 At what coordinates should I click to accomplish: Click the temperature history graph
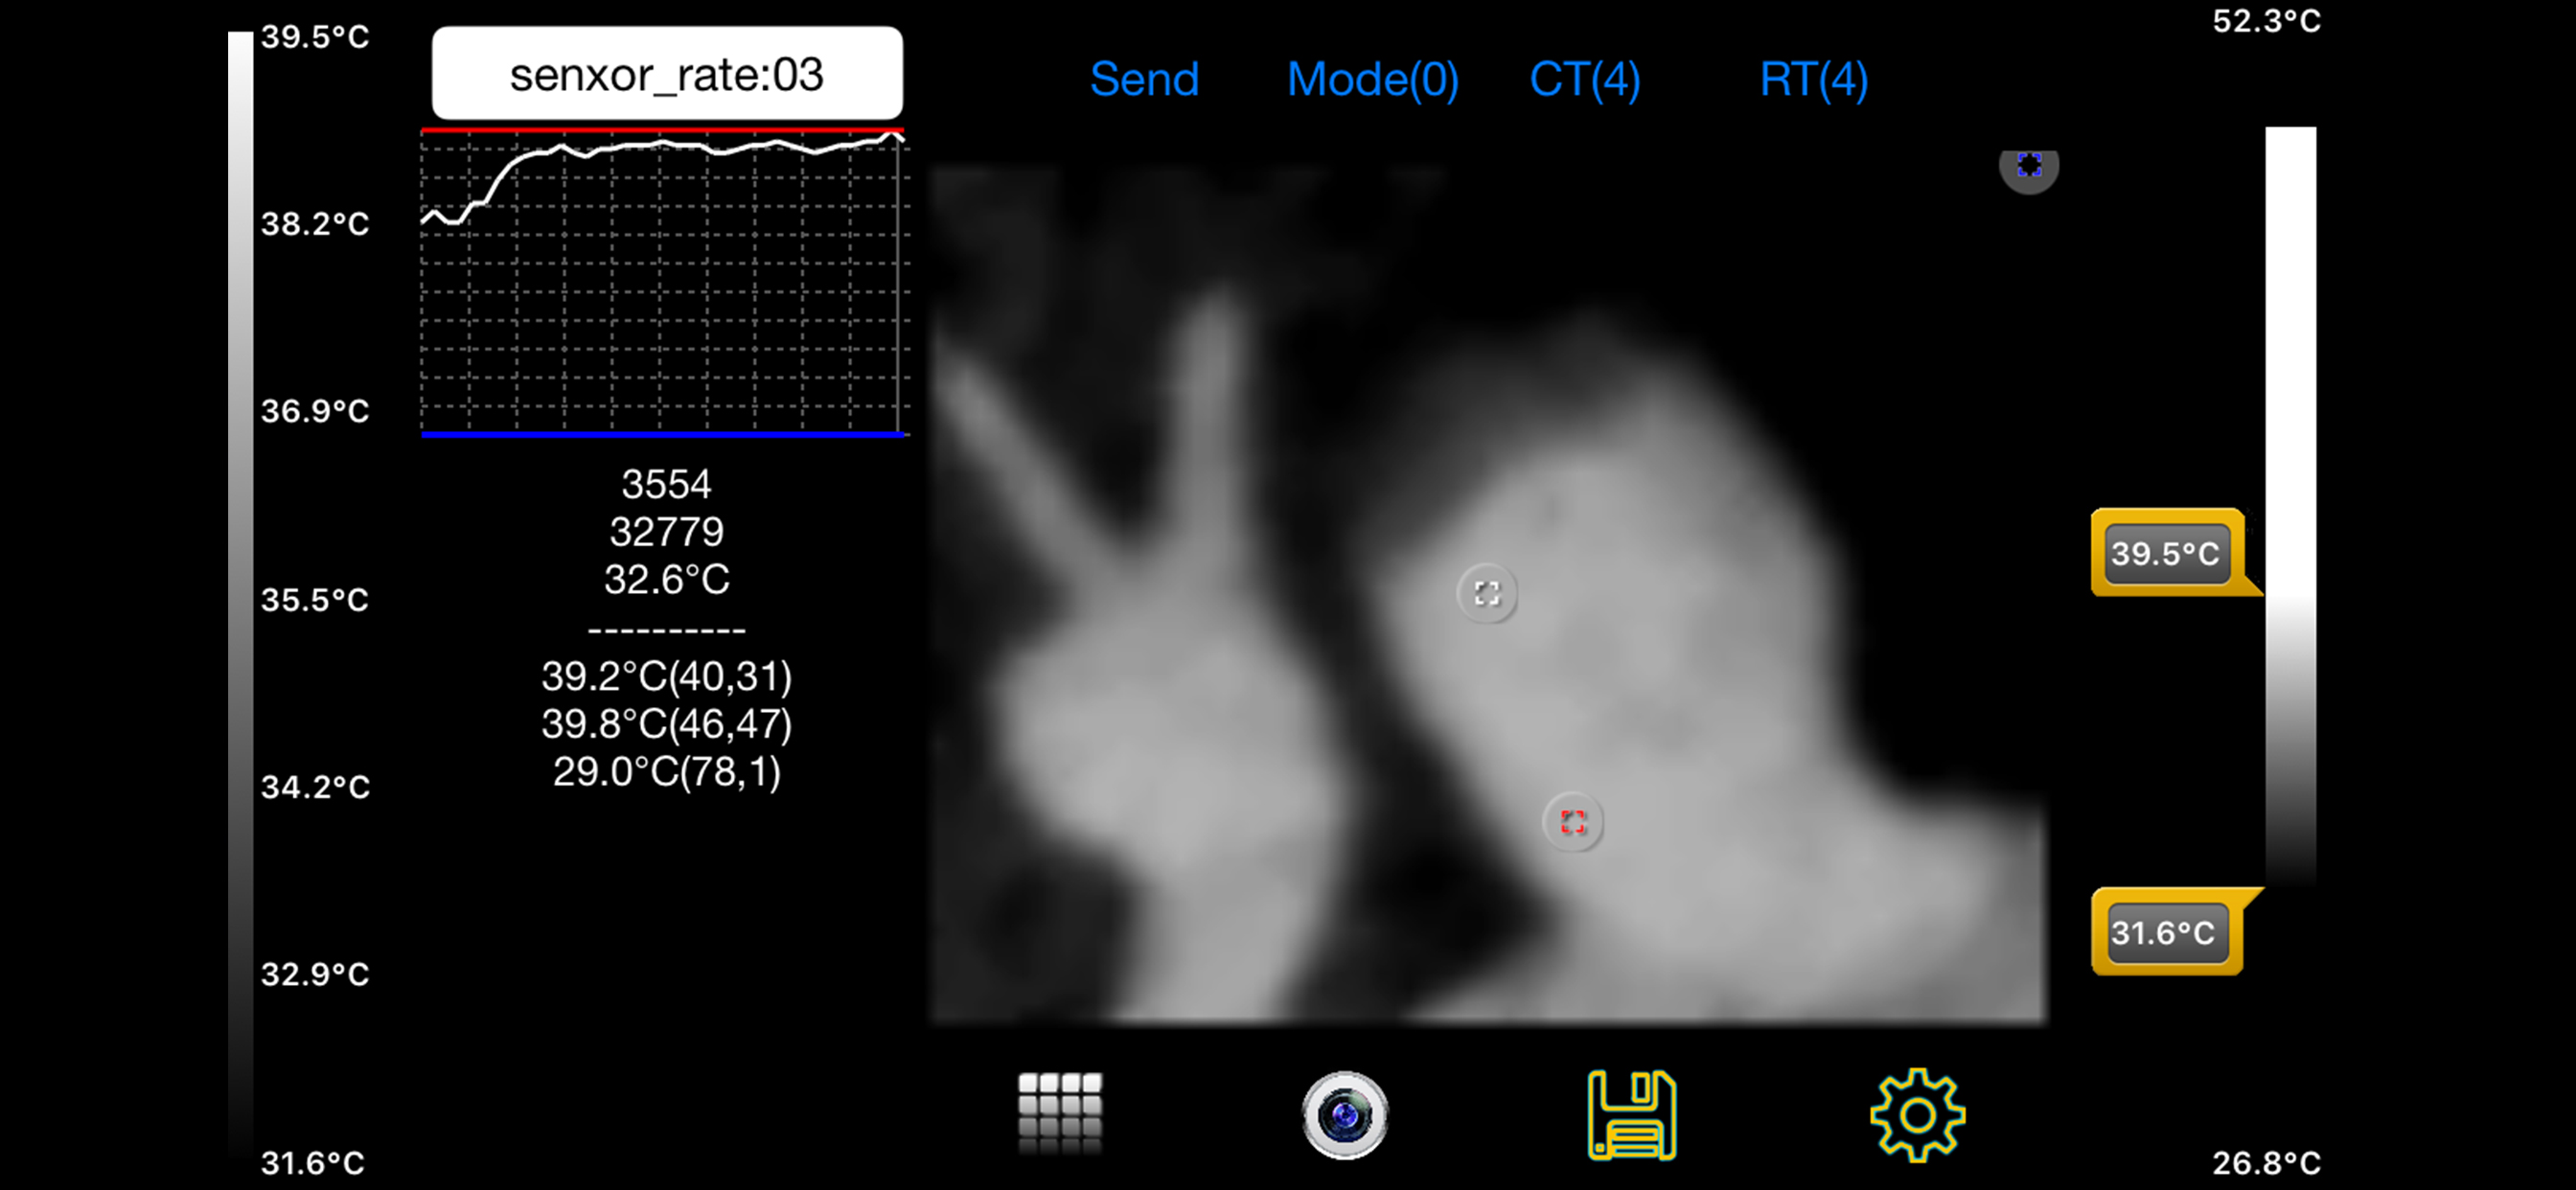[x=662, y=285]
